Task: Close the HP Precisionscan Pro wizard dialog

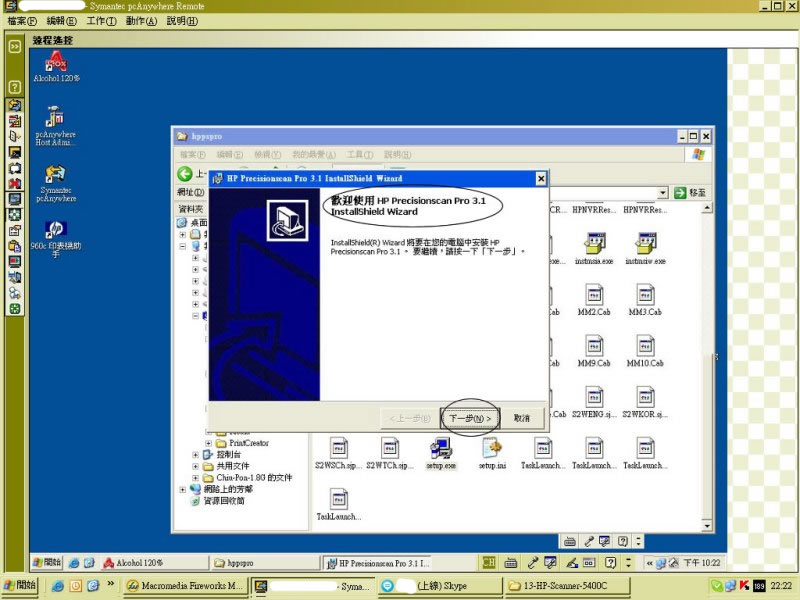Action: point(541,179)
